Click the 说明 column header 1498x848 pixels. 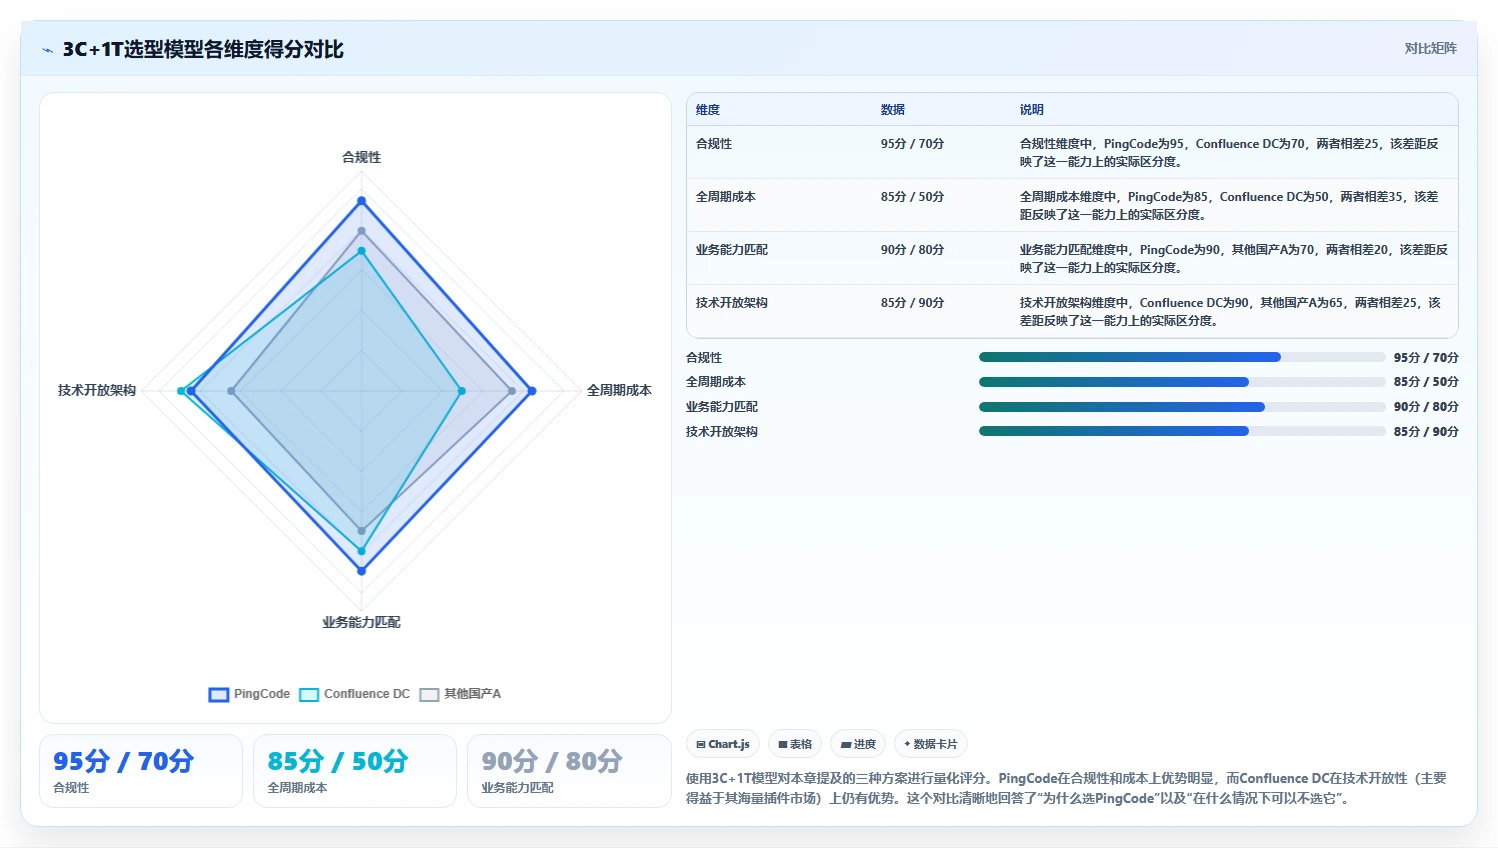coord(1032,110)
